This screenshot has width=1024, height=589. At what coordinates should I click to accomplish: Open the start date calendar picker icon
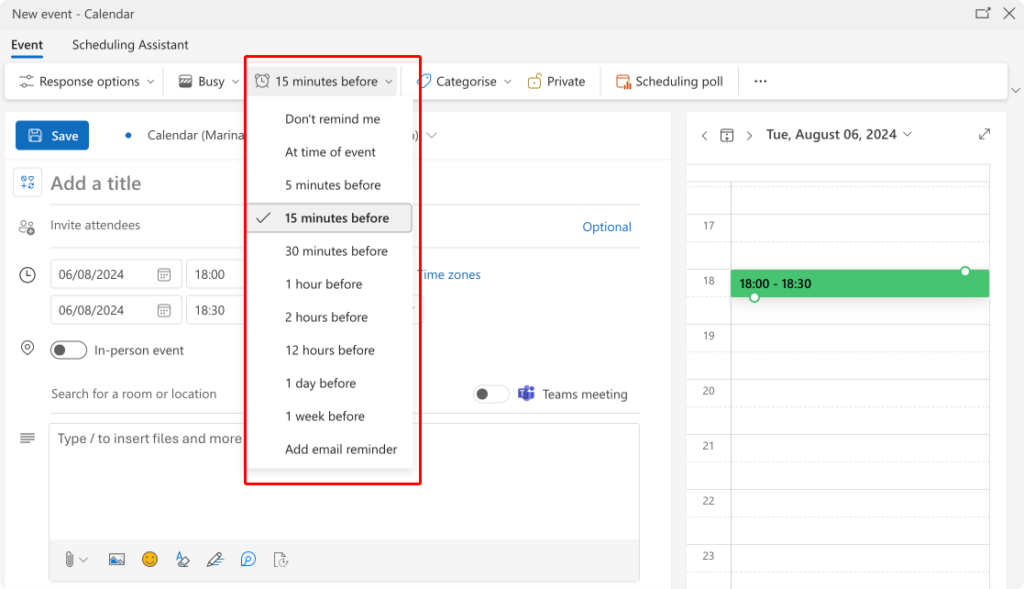pyautogui.click(x=164, y=275)
